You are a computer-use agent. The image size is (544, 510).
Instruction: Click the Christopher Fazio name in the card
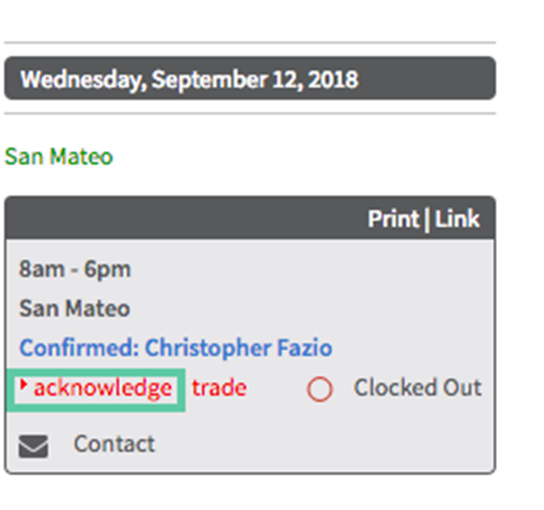(239, 348)
